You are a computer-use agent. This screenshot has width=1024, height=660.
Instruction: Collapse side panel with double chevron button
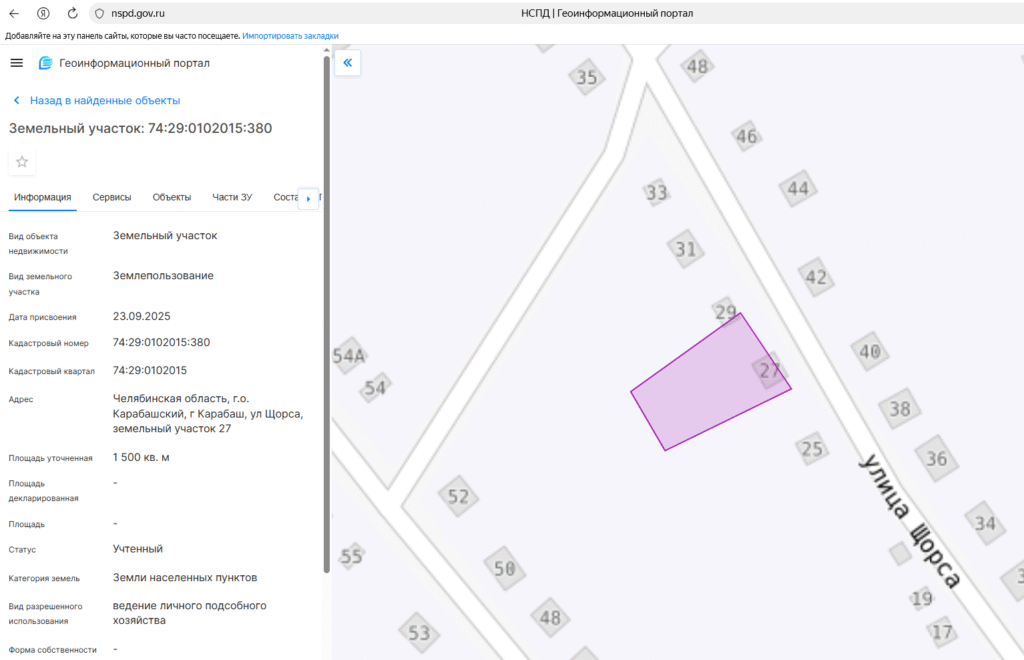point(347,63)
